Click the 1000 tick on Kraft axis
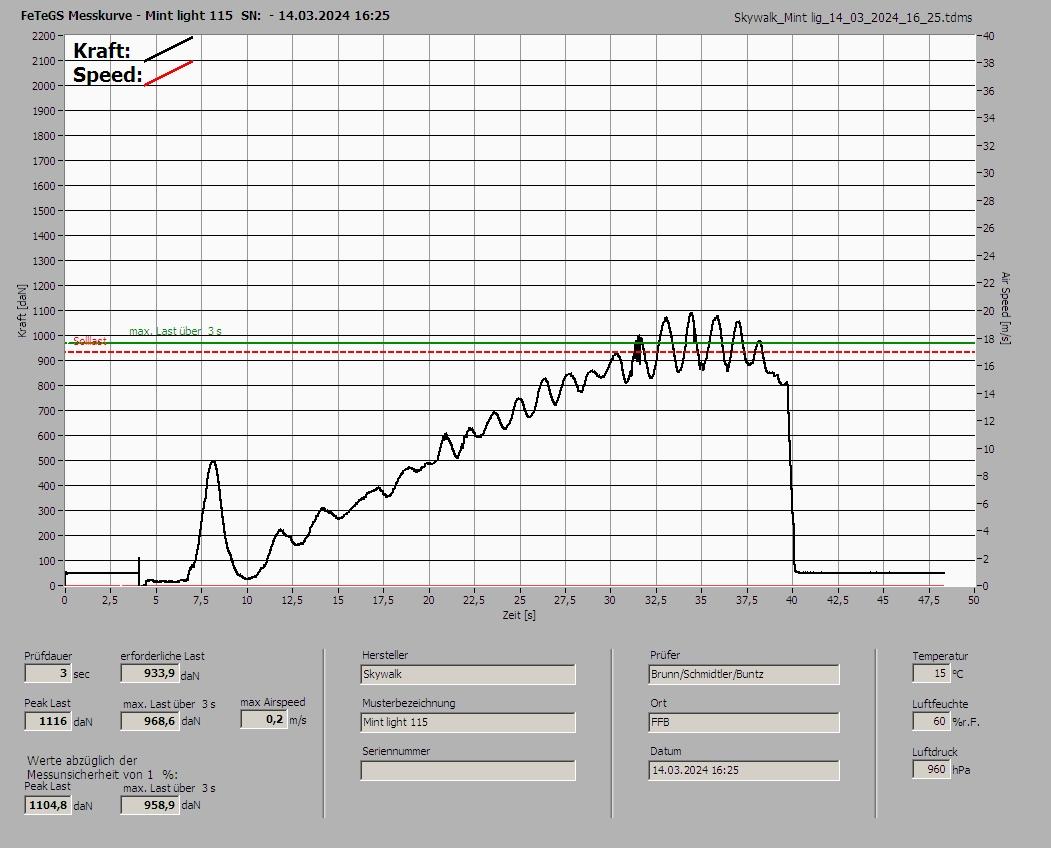 click(43, 336)
